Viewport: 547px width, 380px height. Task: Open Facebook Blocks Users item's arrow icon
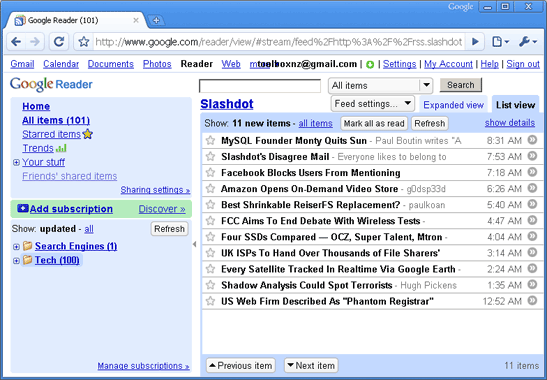(x=532, y=172)
